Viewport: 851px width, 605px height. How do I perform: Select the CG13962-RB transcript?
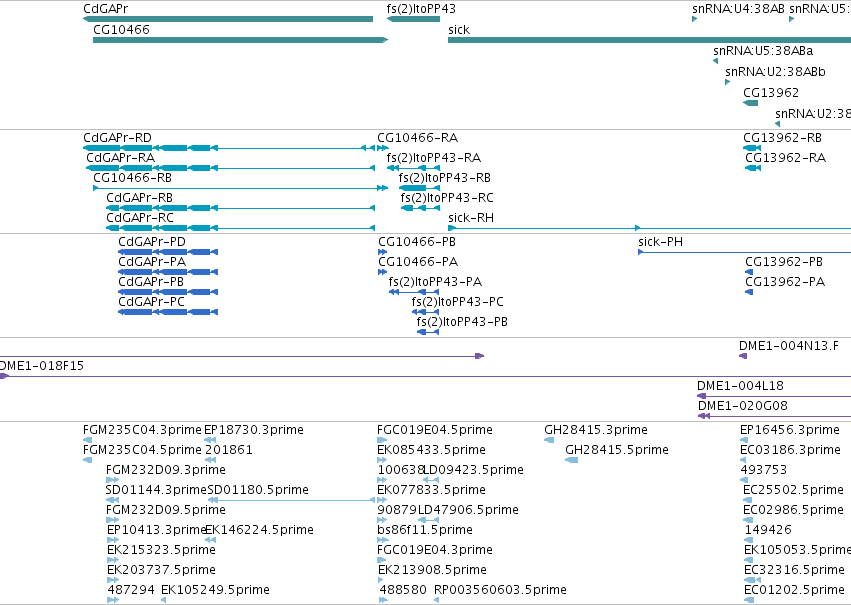click(x=752, y=148)
